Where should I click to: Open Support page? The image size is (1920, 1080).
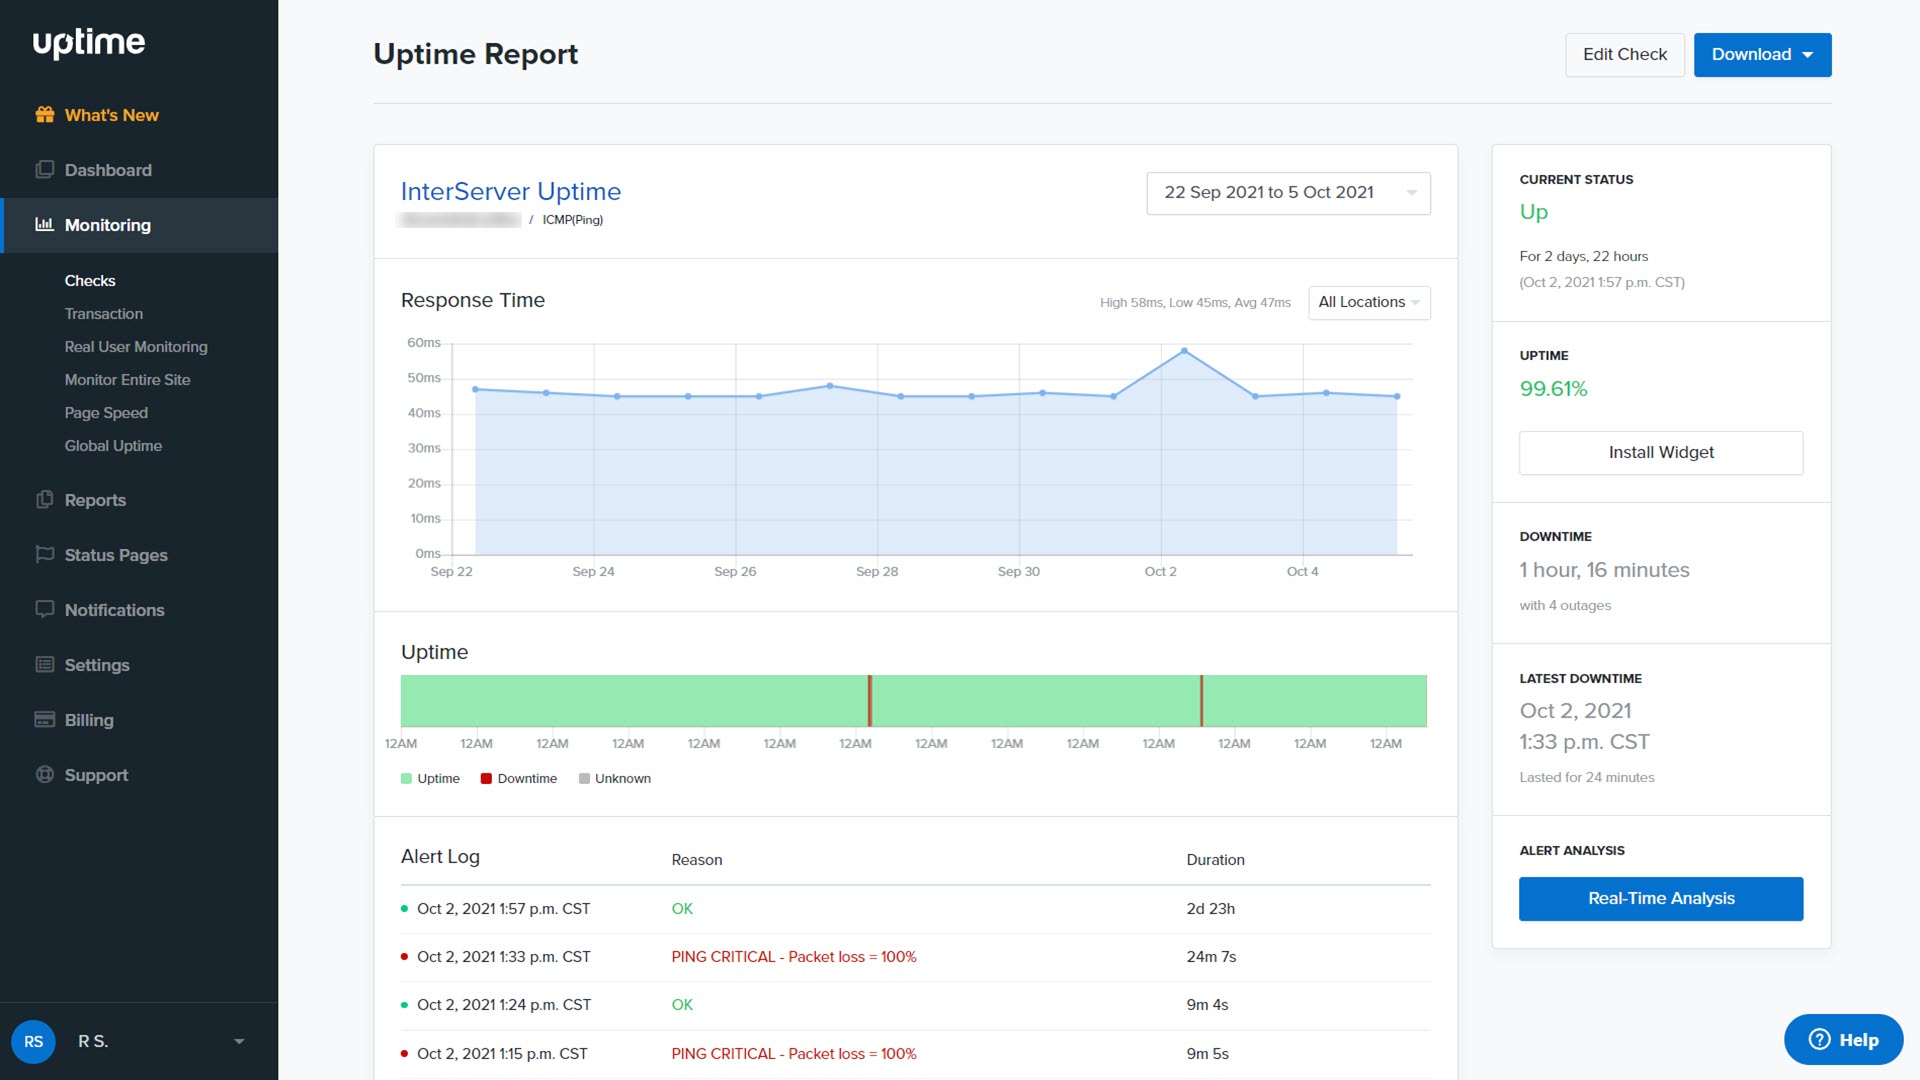139,775
